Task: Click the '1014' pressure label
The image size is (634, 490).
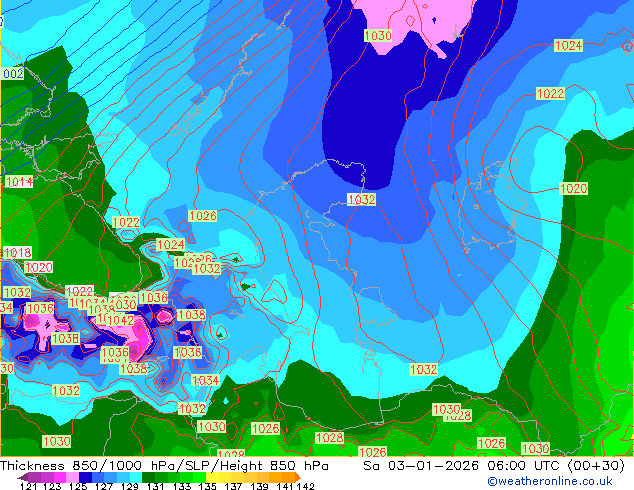Action: tap(19, 182)
